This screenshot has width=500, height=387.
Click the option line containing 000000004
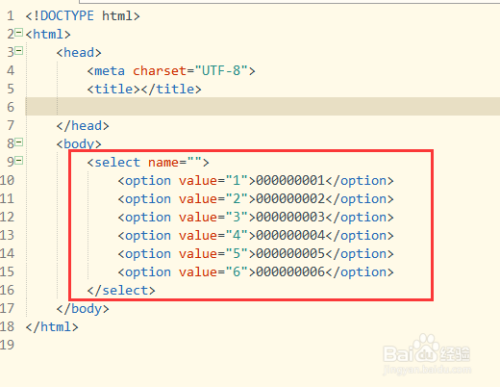[256, 236]
